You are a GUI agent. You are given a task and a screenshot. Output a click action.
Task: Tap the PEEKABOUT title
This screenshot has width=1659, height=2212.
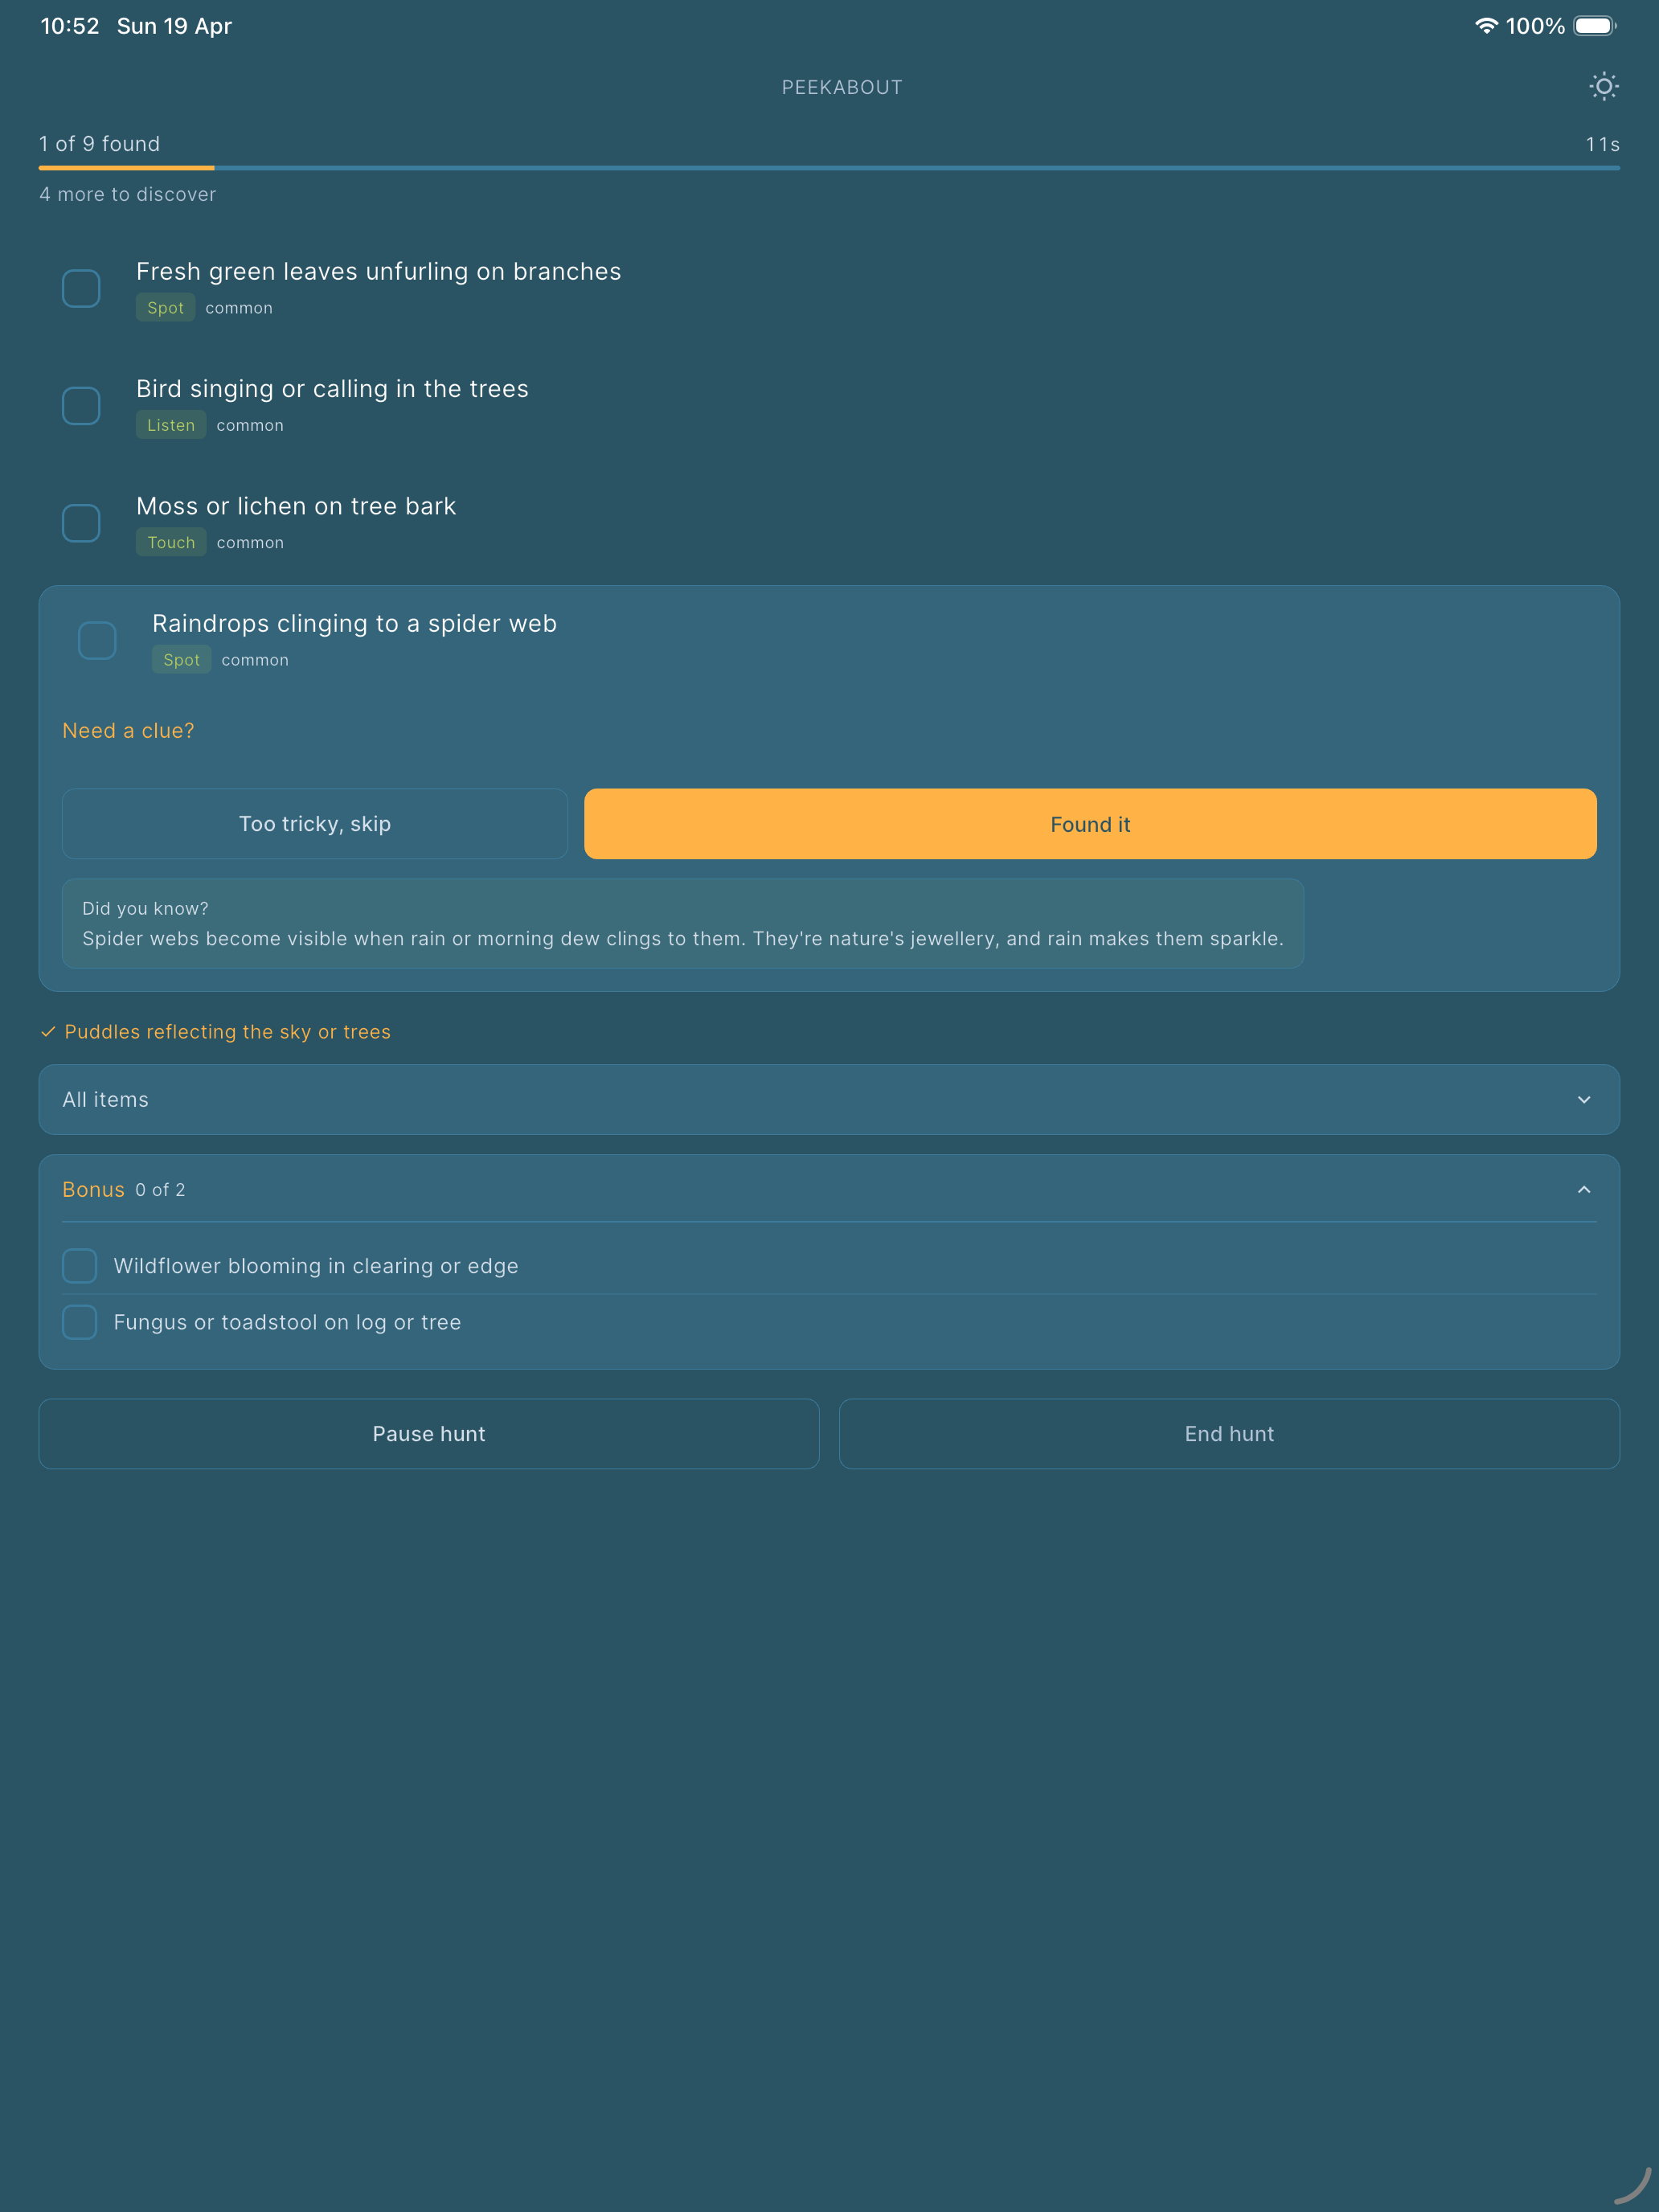(x=842, y=87)
